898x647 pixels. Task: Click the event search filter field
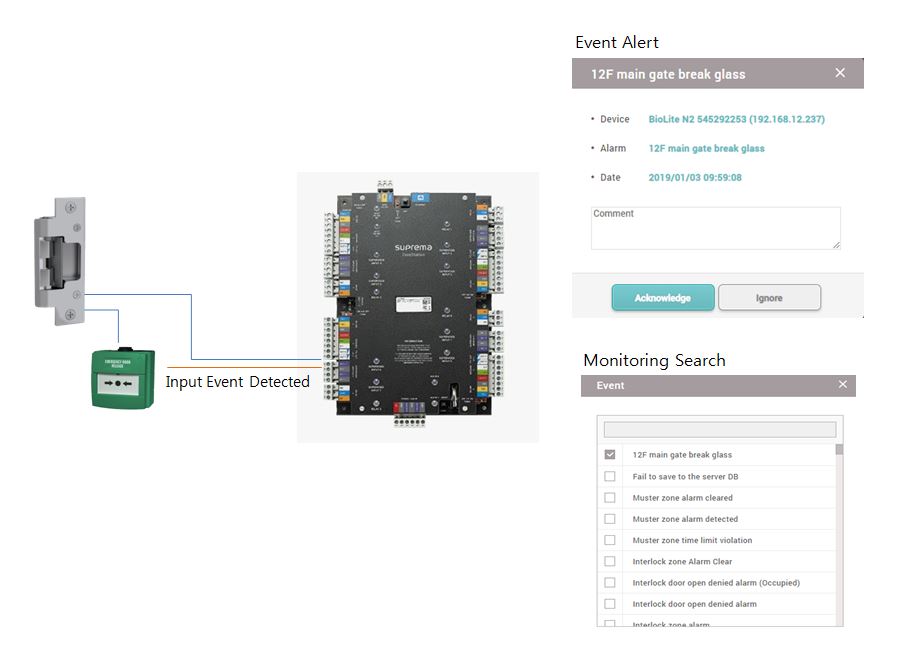[719, 429]
